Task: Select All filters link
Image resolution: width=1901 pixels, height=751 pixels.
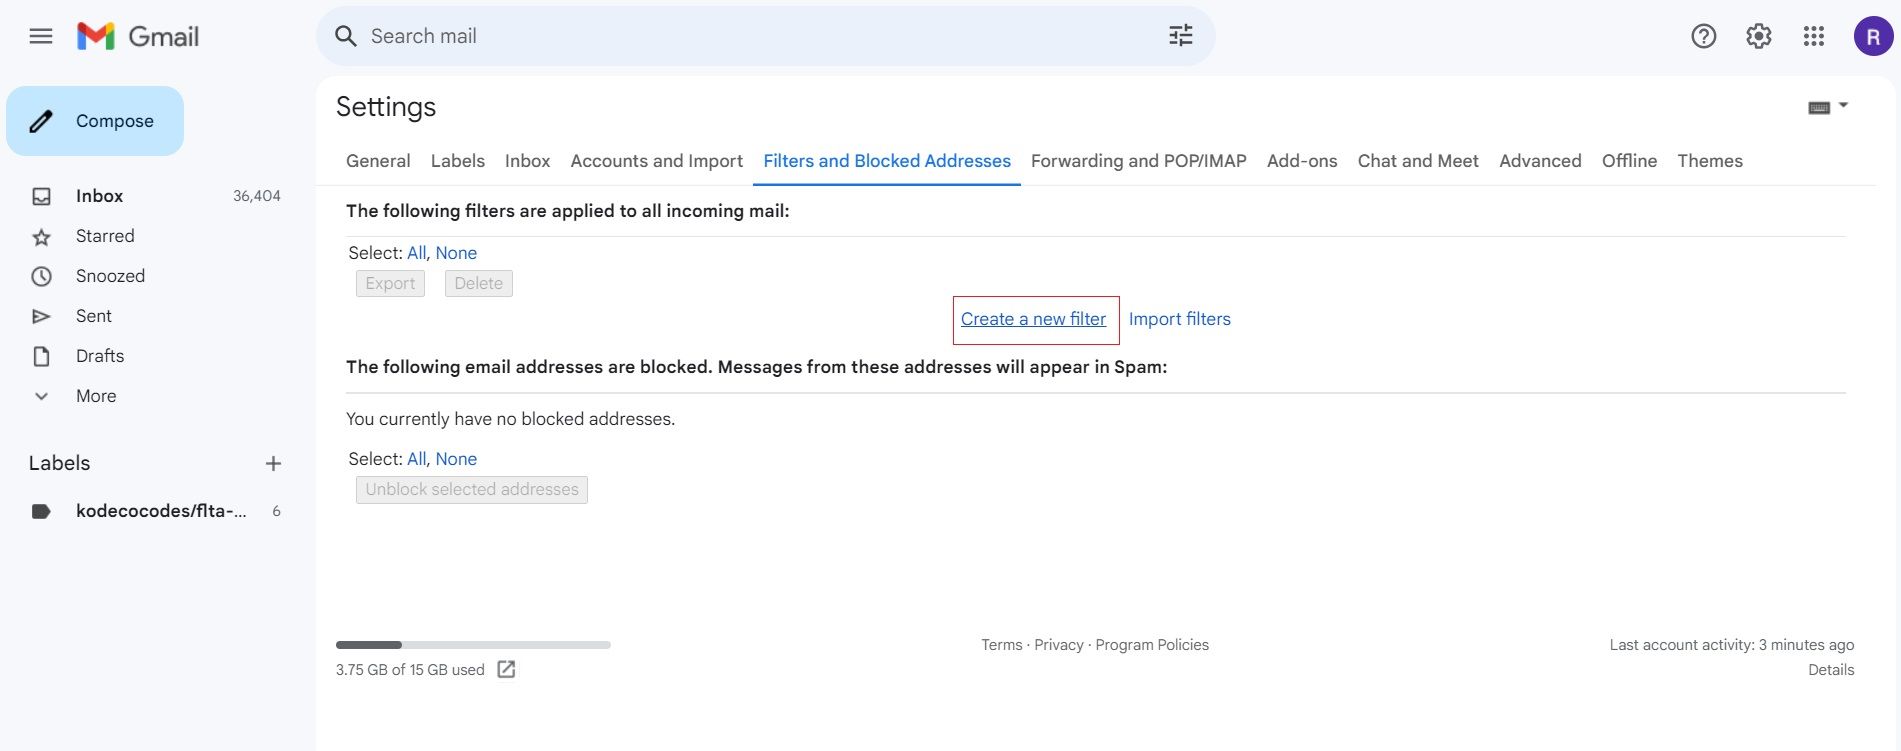Action: point(416,253)
